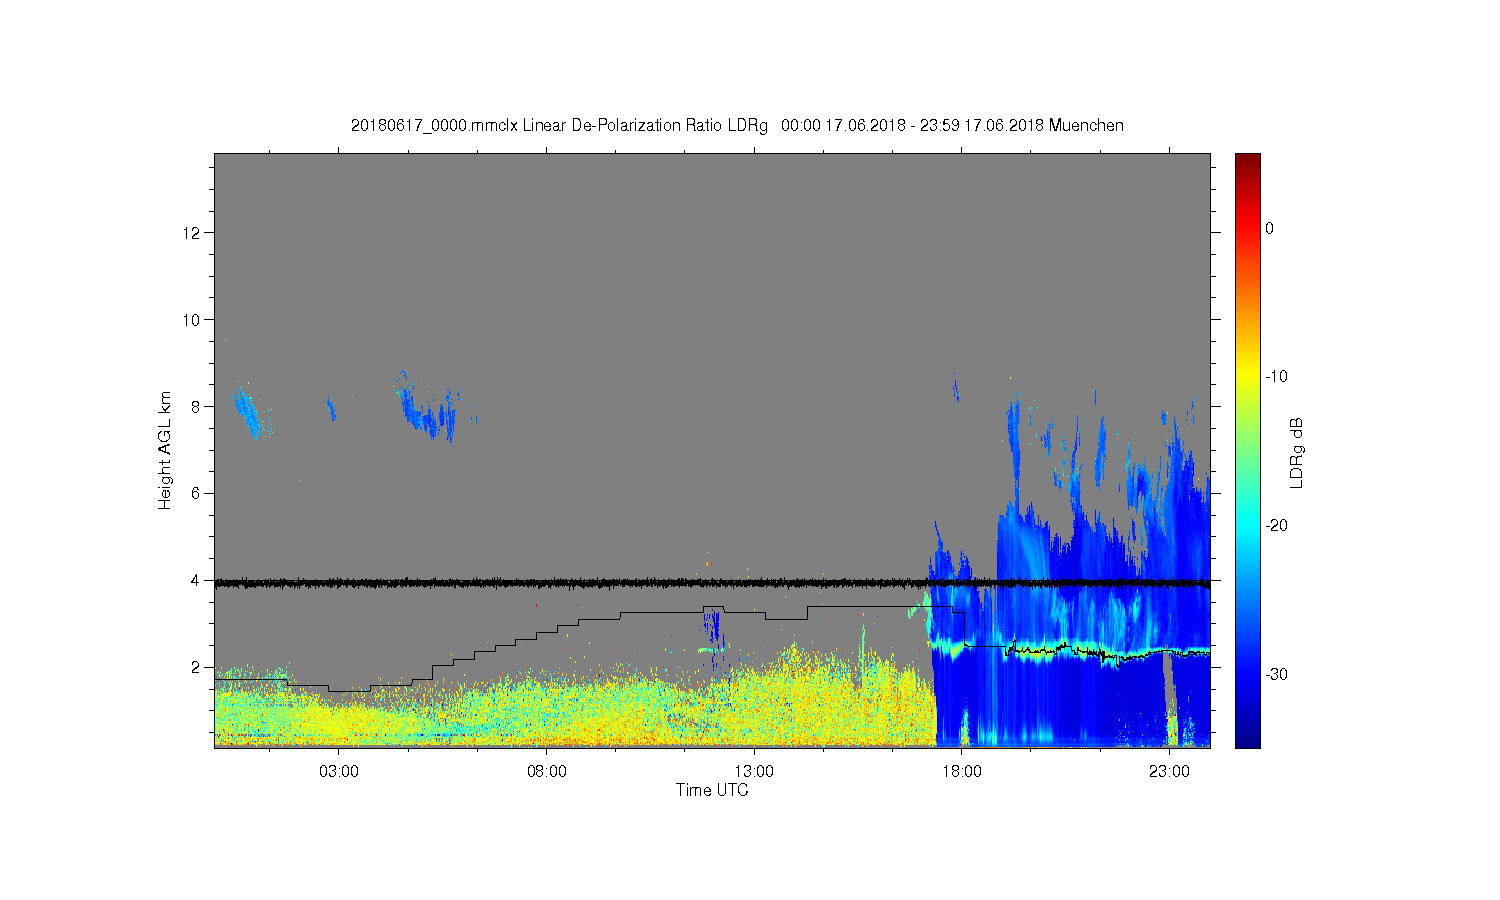Click the colorbar value -10
The width and height of the screenshot is (1500, 900).
click(1276, 377)
